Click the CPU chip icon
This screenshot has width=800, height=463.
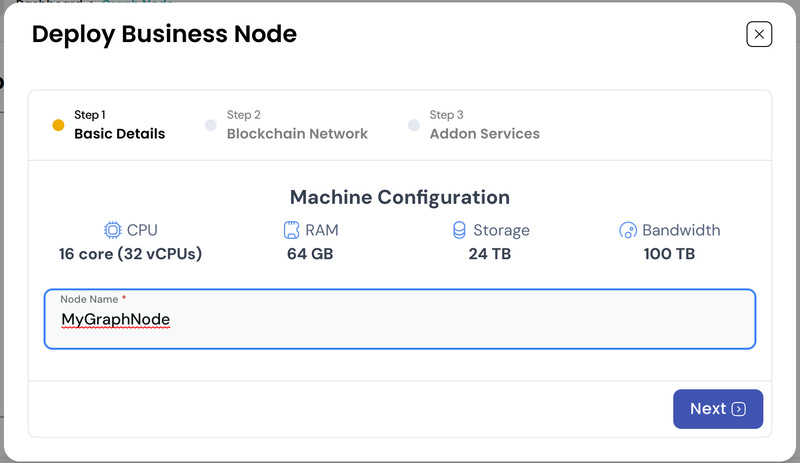112,230
